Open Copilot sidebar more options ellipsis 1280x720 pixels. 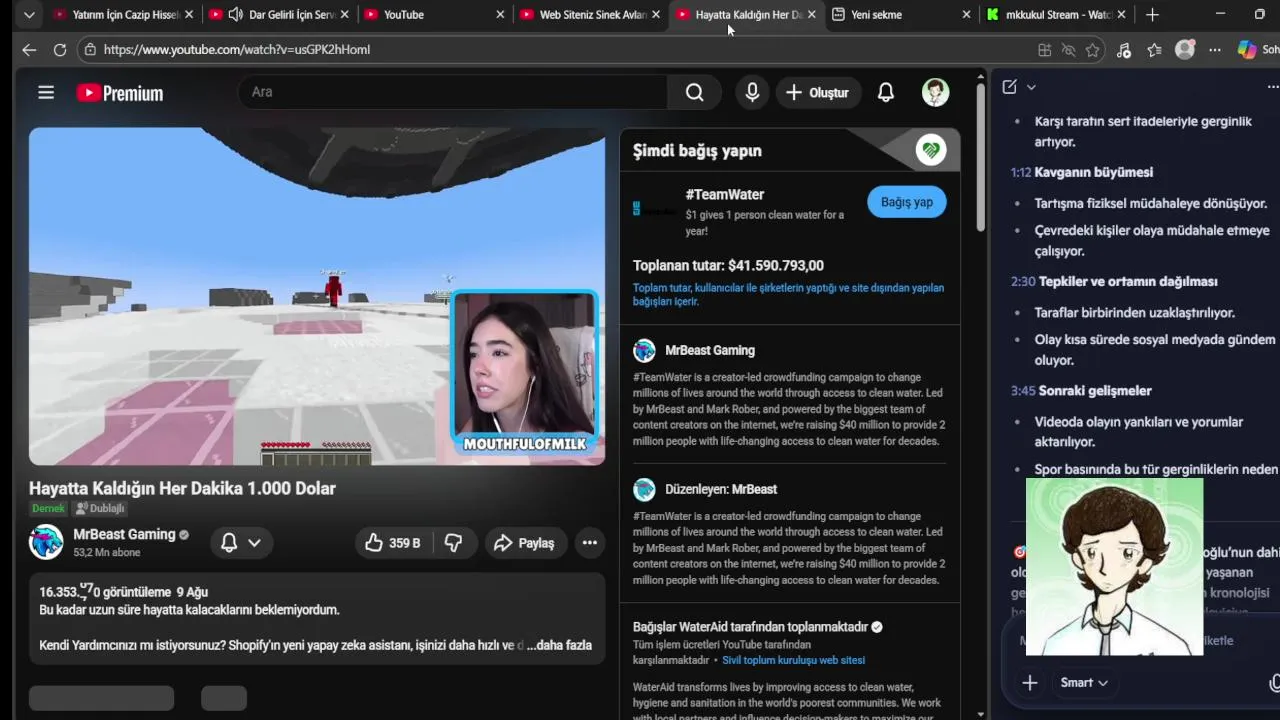(x=1272, y=87)
